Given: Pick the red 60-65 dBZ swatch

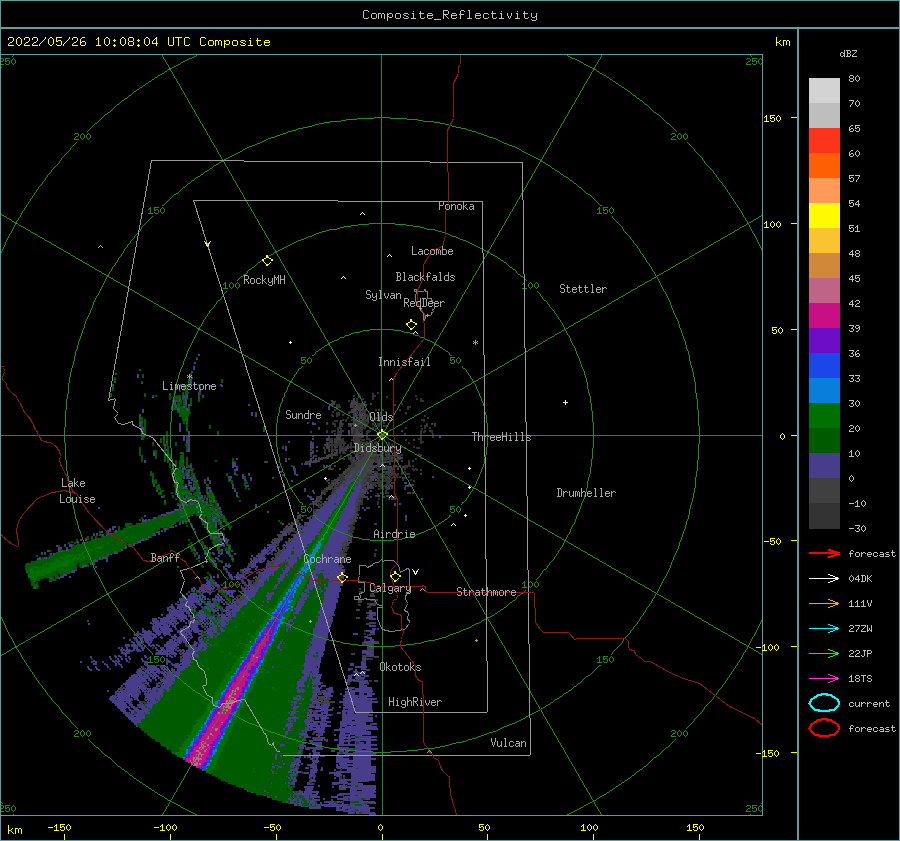Looking at the screenshot, I should point(824,141).
